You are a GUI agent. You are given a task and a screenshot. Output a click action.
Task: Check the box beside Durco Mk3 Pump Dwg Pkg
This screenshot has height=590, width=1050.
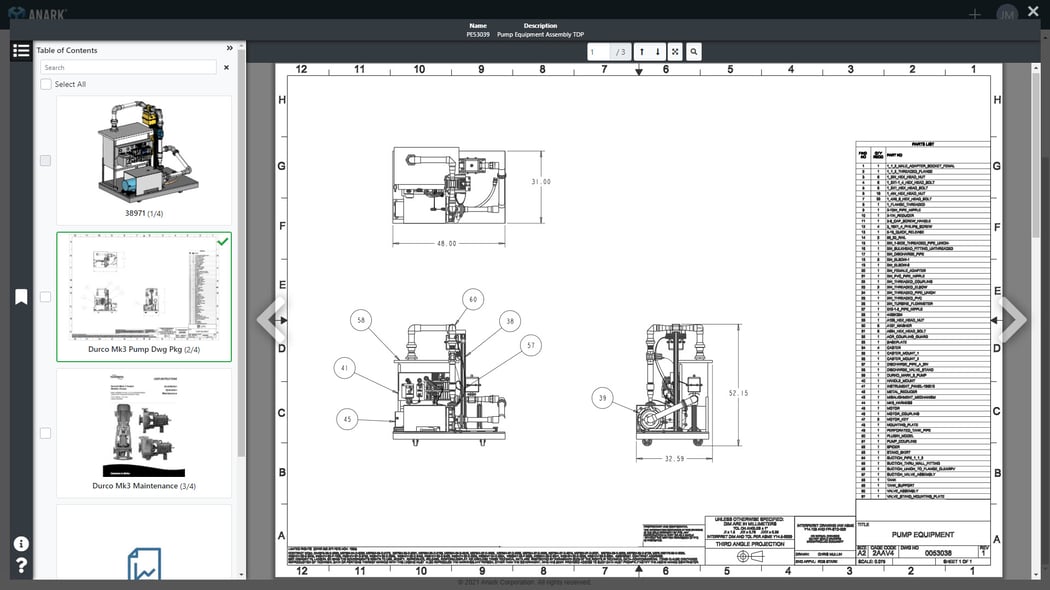pos(46,297)
